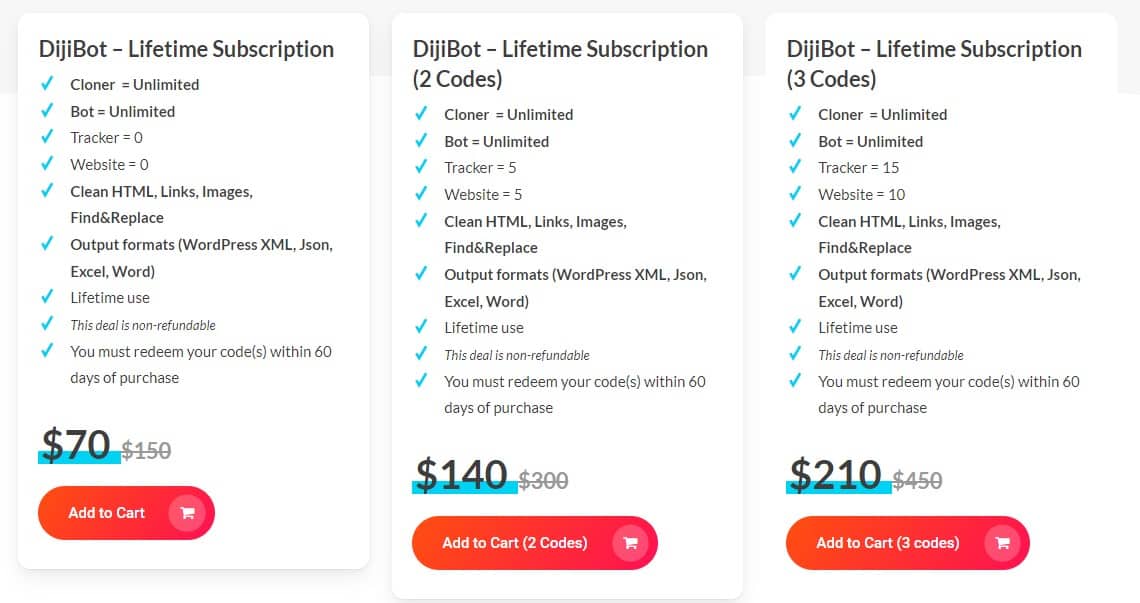Select the 'DijiBot – Lifetime Subscription (2 Codes)' heading
1140x603 pixels.
[559, 62]
